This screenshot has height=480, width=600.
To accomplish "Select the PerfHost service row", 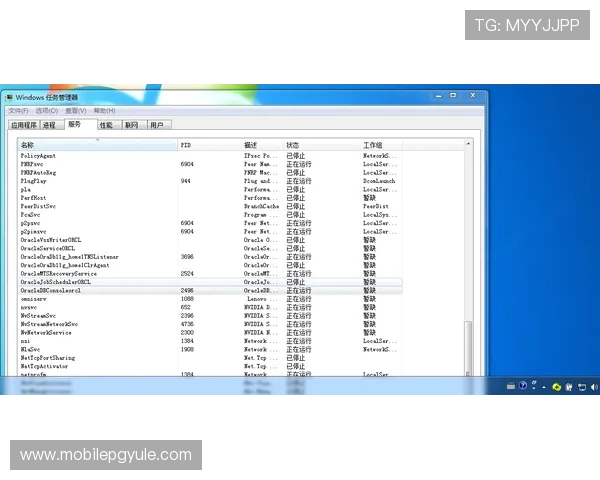I will [210, 198].
